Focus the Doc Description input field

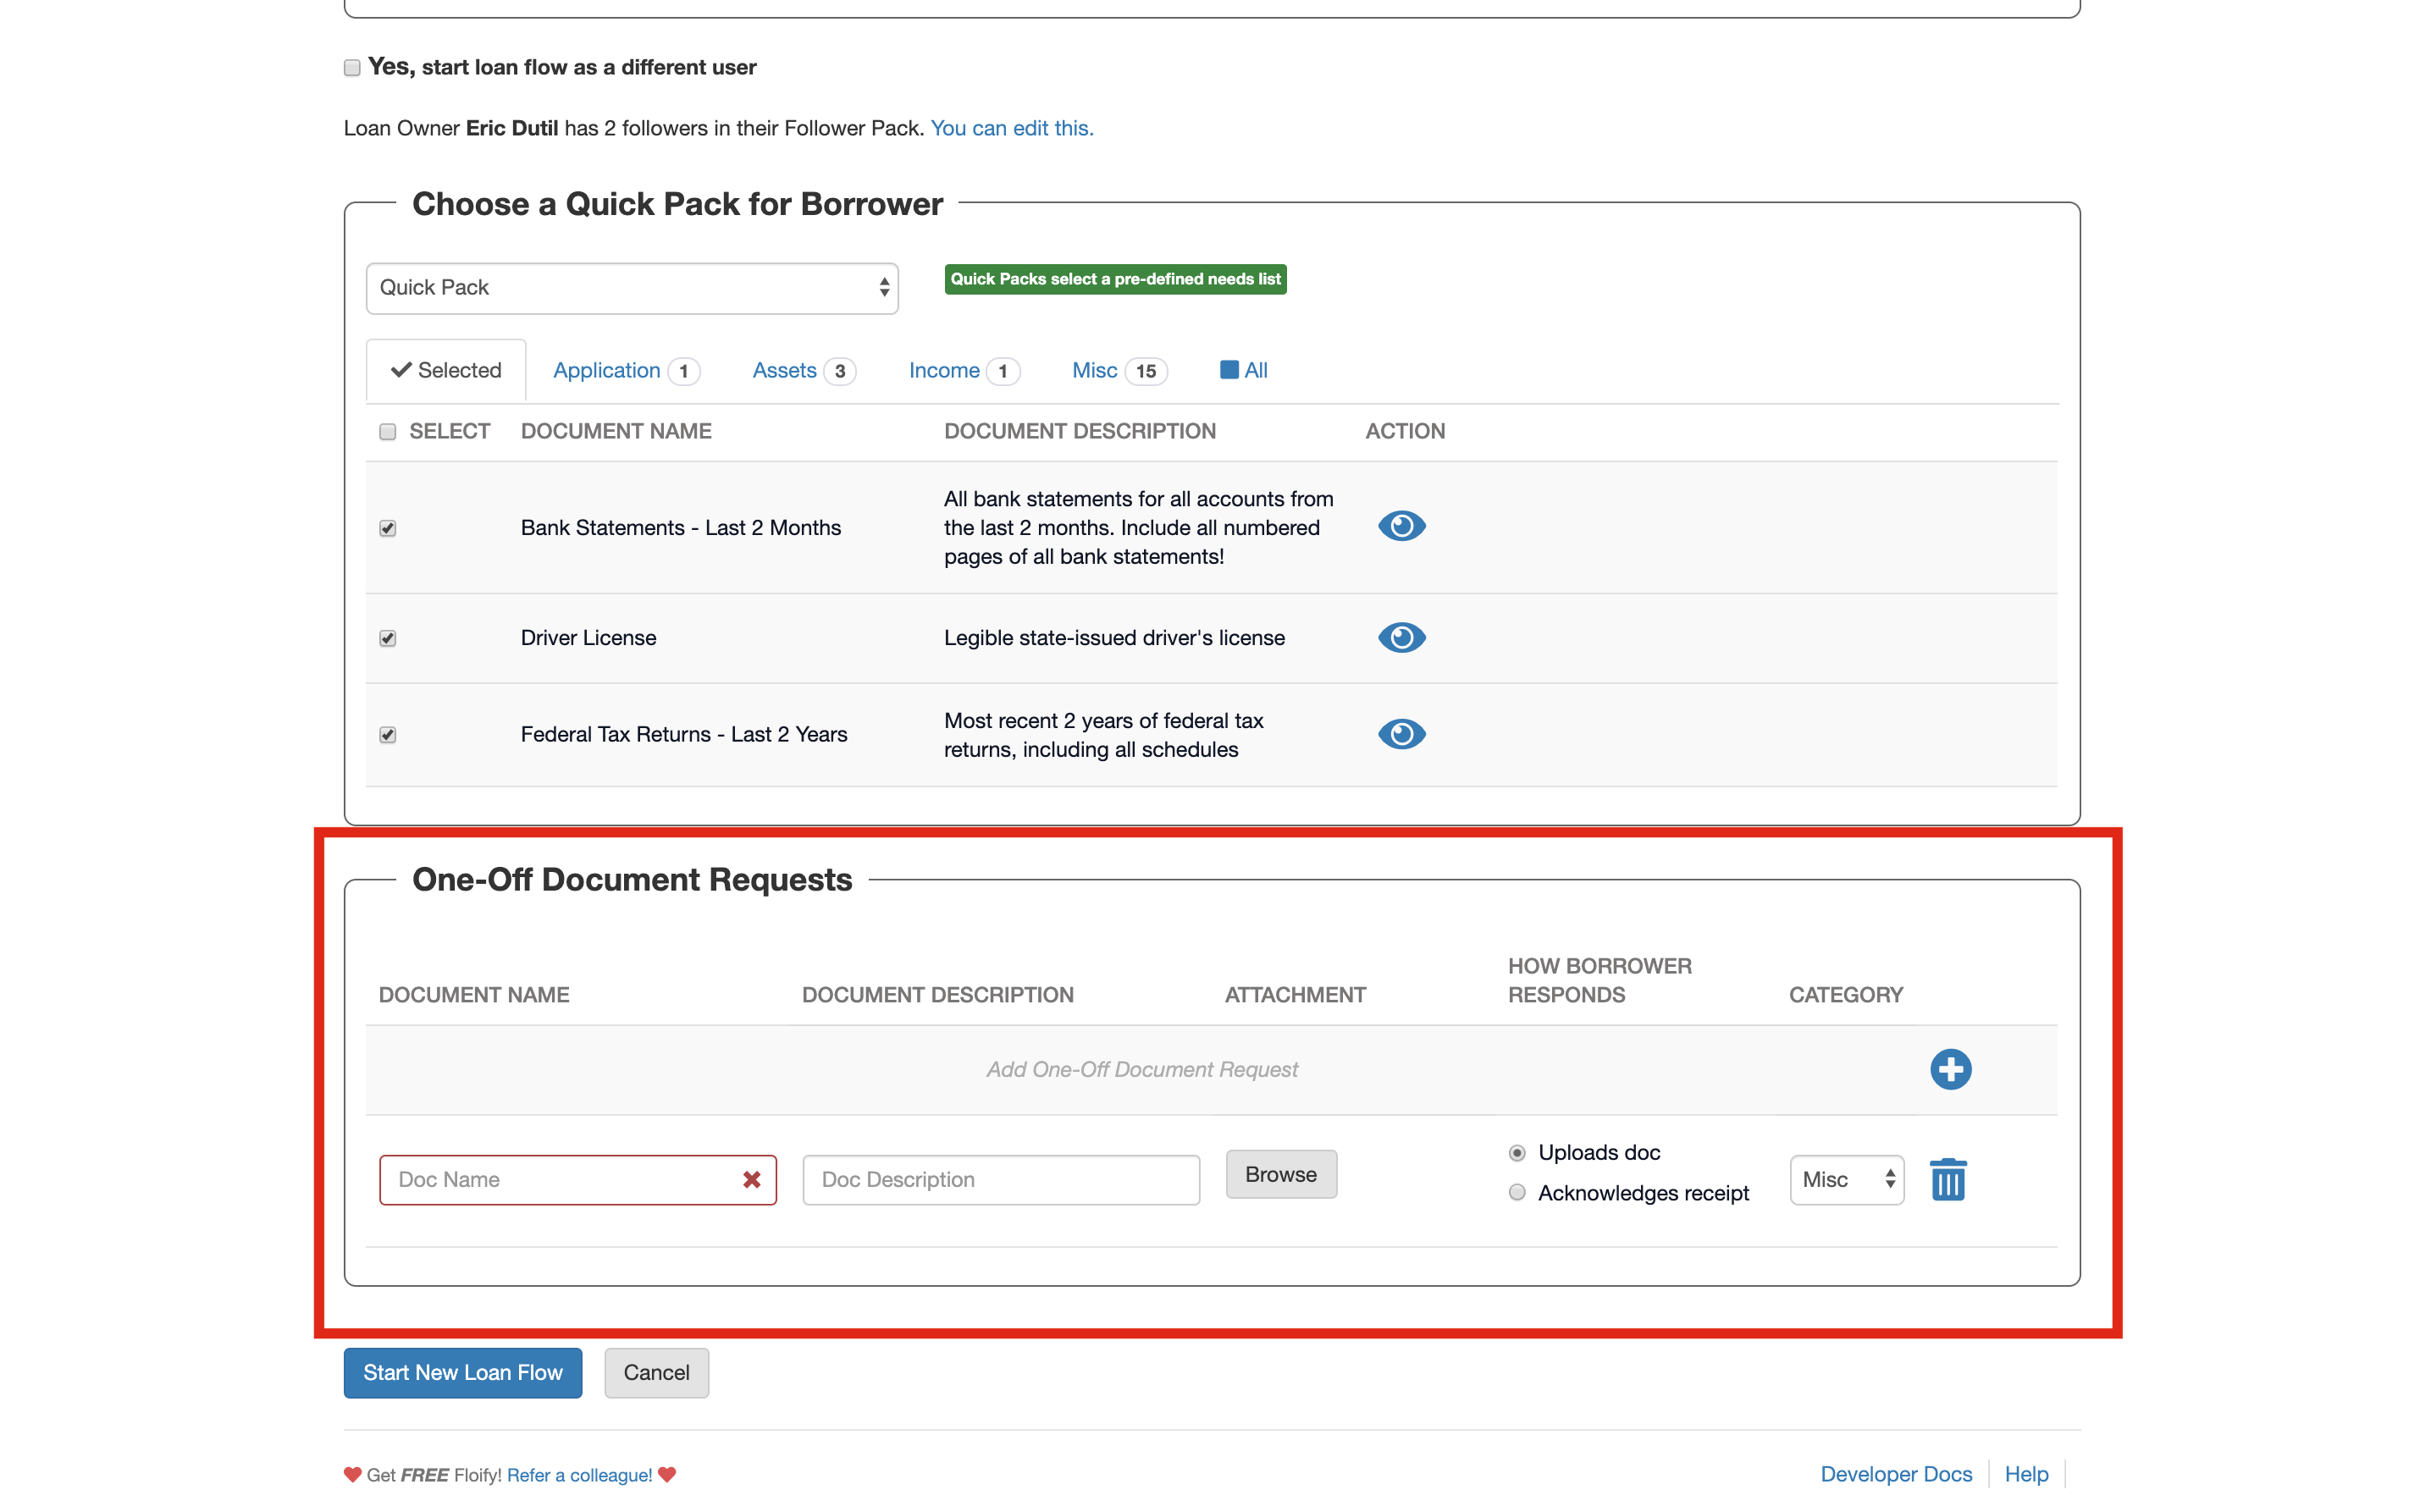1000,1180
